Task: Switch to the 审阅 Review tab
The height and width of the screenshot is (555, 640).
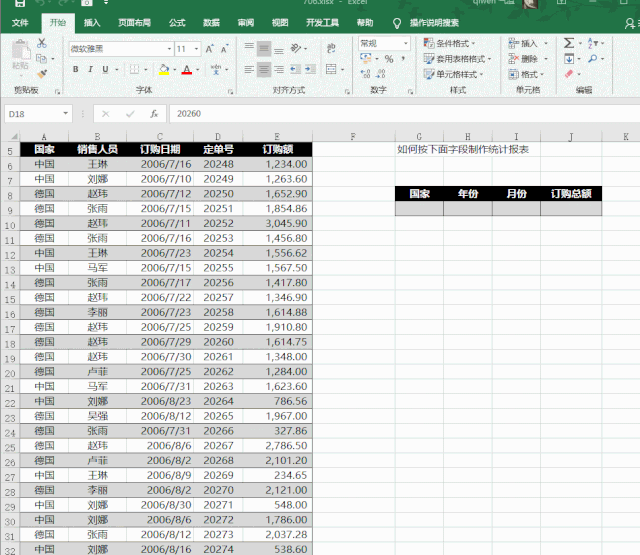Action: [x=246, y=23]
